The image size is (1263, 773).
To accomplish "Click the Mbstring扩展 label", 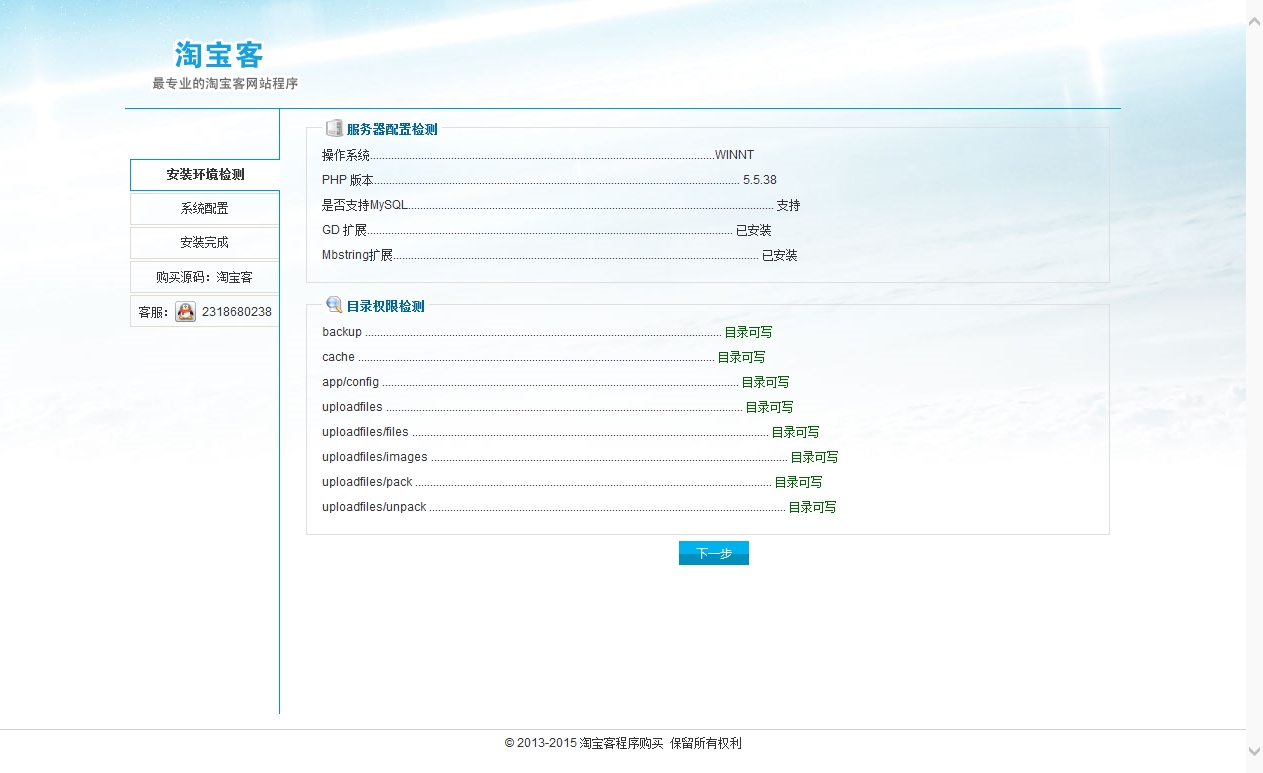I will point(357,255).
